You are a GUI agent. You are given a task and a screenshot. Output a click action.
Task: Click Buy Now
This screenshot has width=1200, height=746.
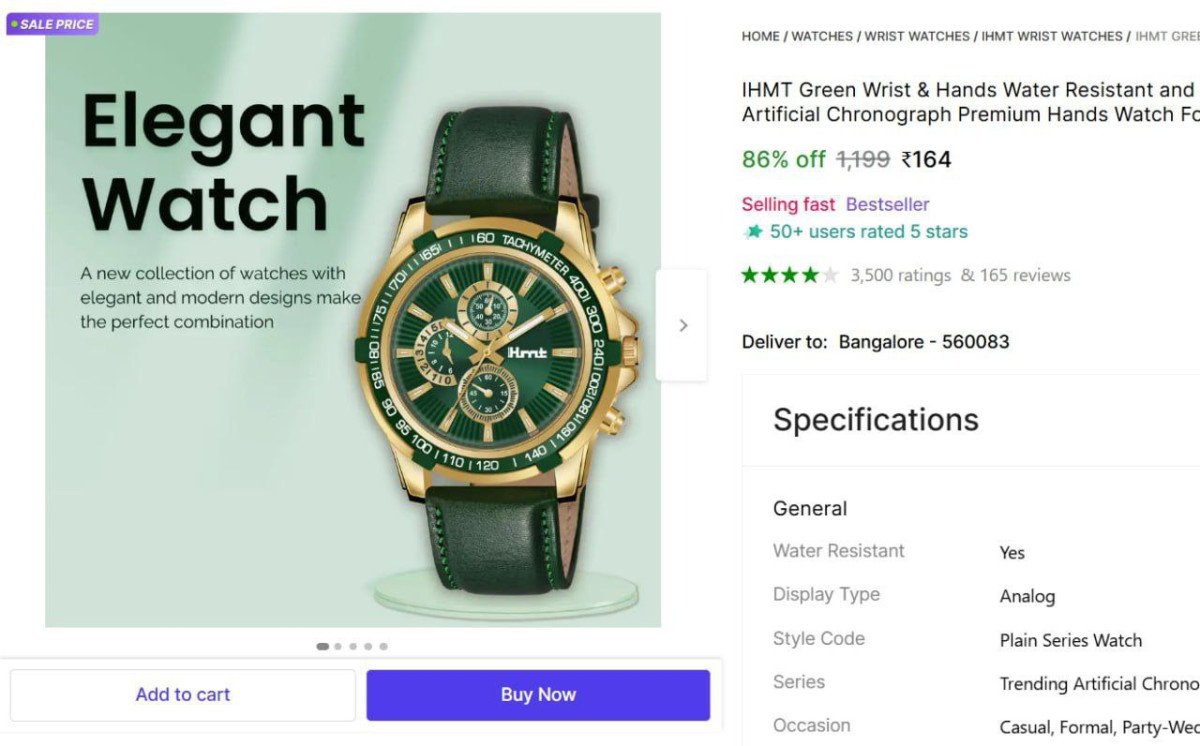pos(538,694)
